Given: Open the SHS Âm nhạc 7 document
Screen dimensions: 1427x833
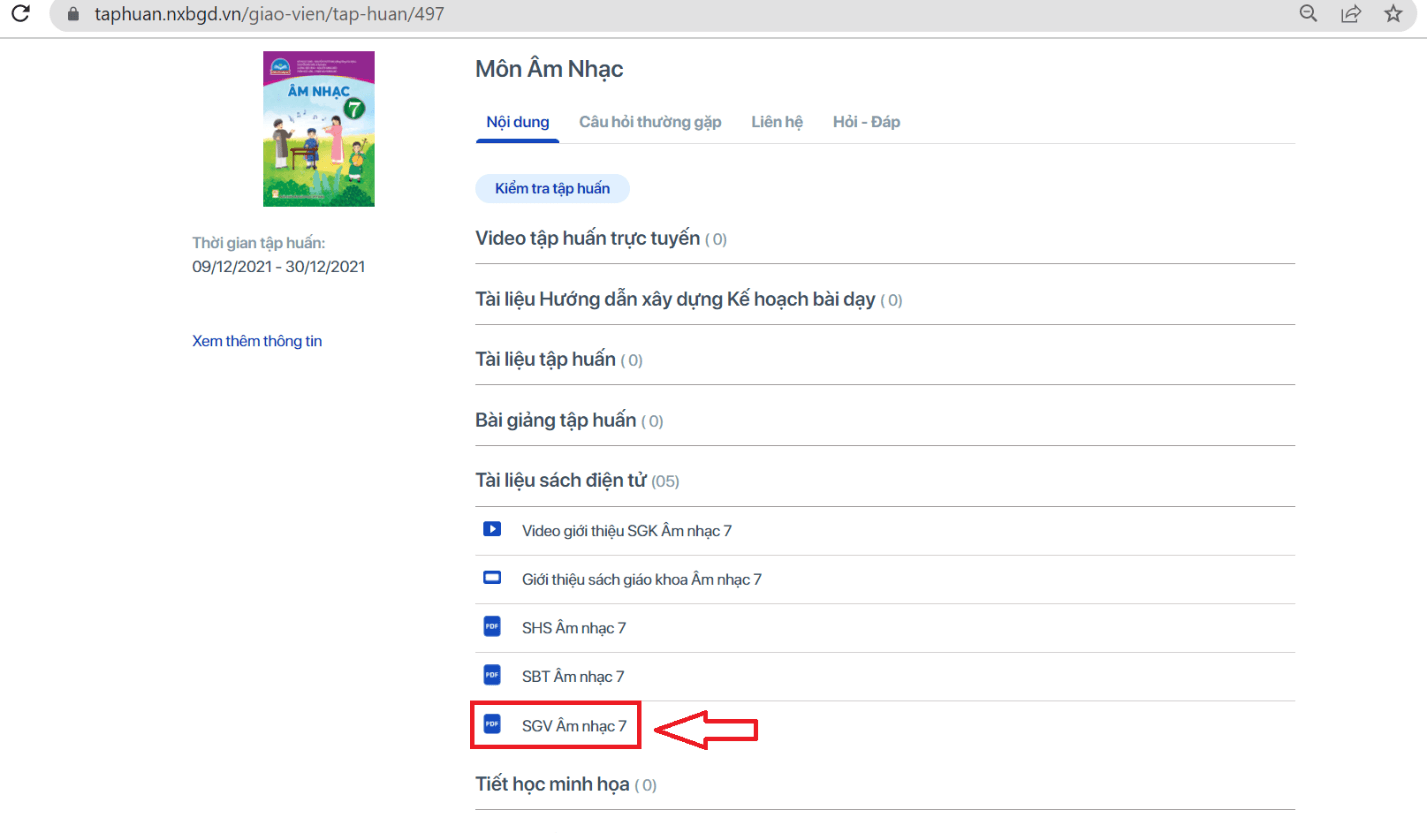Looking at the screenshot, I should click(574, 628).
